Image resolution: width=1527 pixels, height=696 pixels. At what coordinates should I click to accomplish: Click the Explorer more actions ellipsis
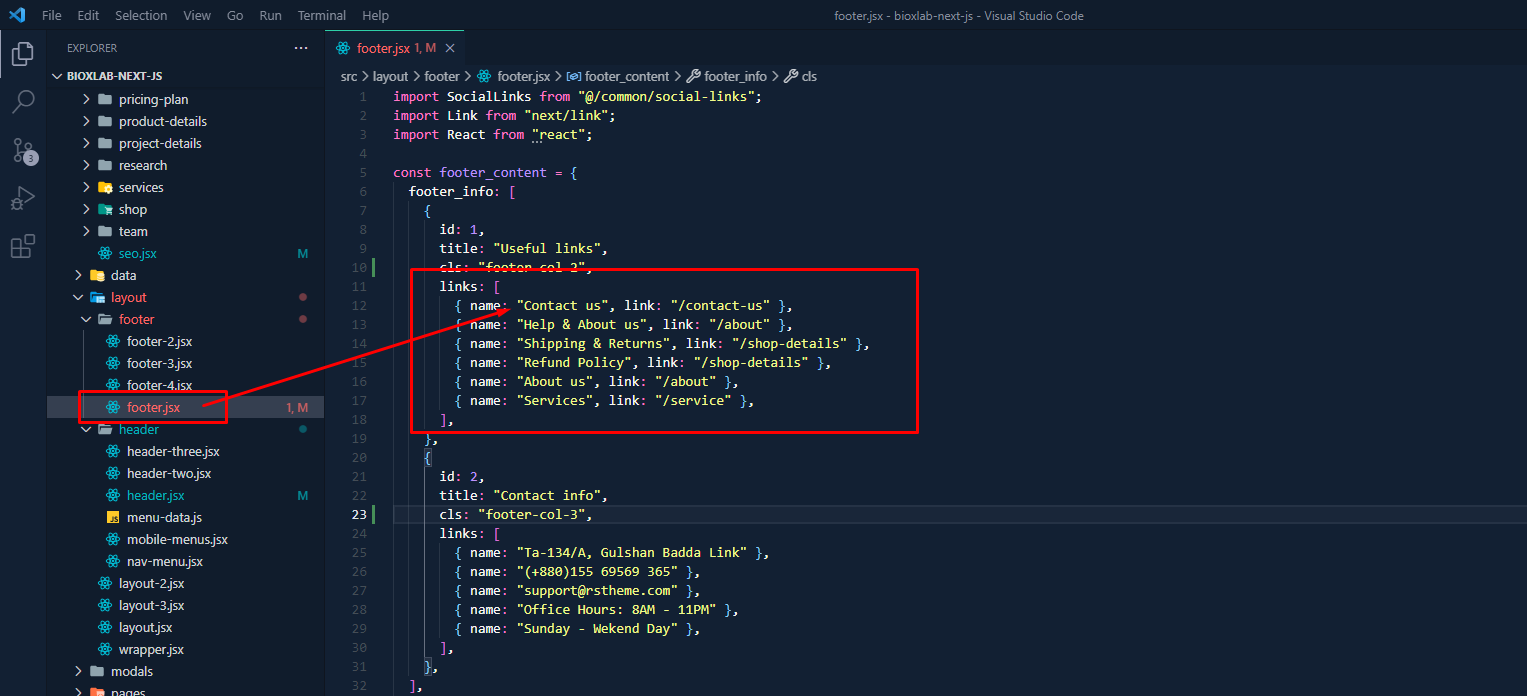pos(301,48)
